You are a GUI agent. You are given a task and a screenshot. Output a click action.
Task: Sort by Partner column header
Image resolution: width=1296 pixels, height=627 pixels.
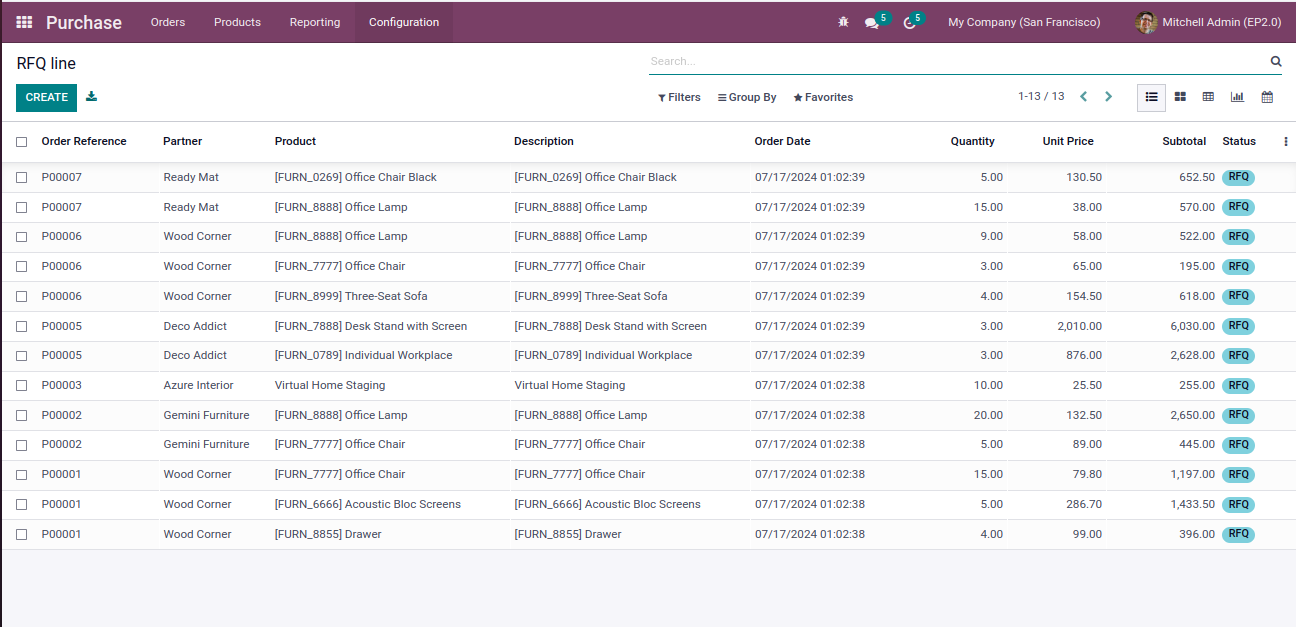[x=183, y=141]
